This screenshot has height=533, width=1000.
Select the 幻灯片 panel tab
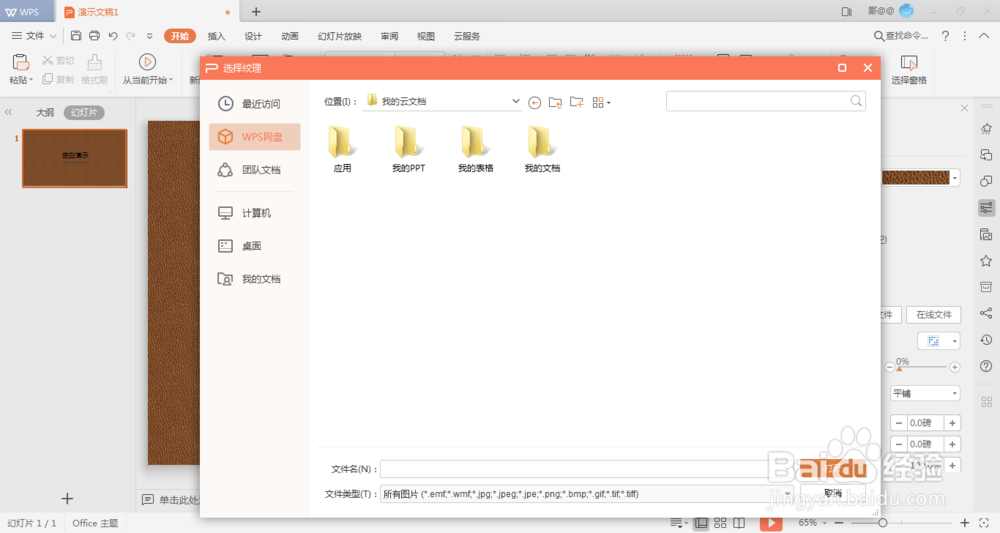click(x=84, y=113)
